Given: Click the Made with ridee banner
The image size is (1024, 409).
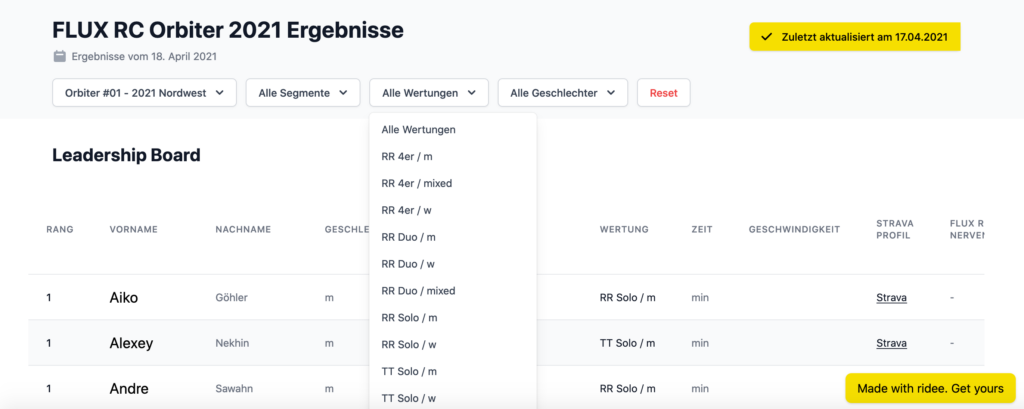Looking at the screenshot, I should [930, 388].
